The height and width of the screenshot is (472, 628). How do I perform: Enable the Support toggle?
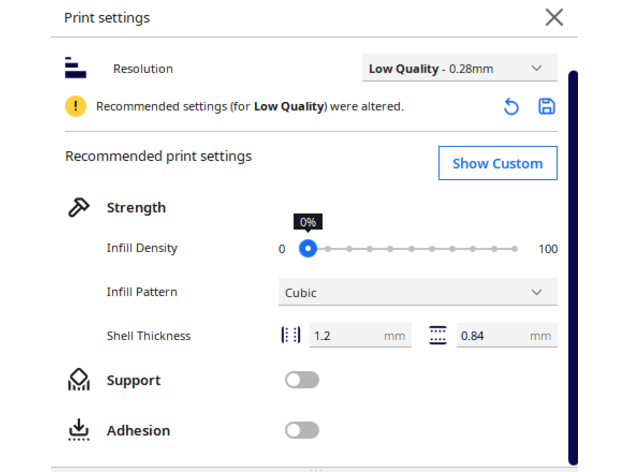tap(302, 380)
